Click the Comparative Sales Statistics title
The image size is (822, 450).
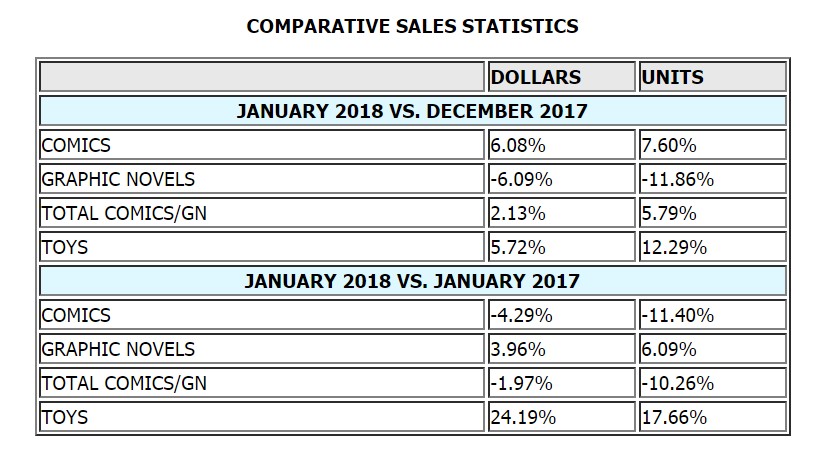413,26
